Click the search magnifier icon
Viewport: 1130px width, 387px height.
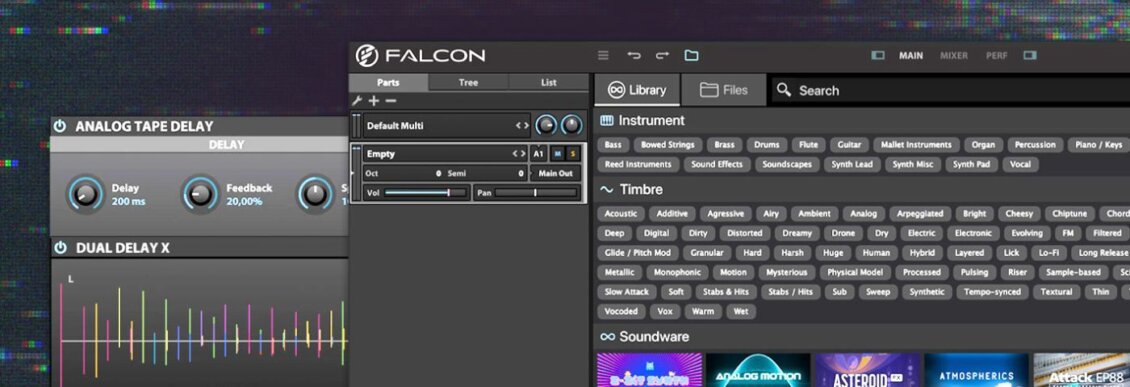coord(784,90)
